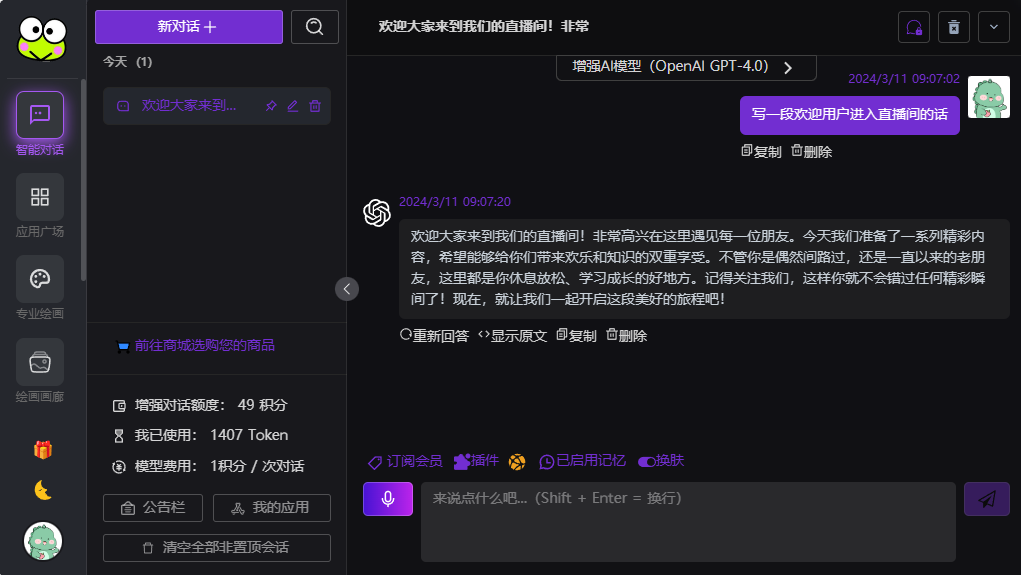The width and height of the screenshot is (1021, 575).
Task: Click the search conversations magnifier button
Action: point(315,27)
